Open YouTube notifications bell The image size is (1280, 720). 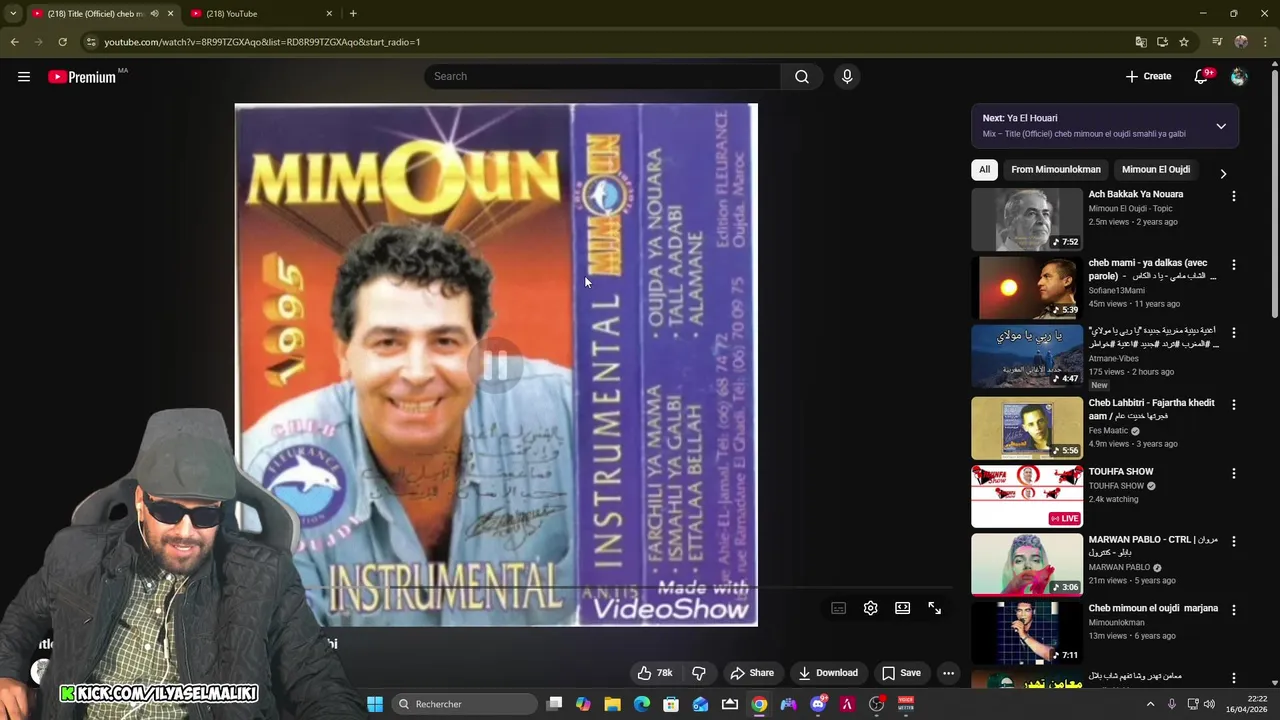pos(1201,76)
